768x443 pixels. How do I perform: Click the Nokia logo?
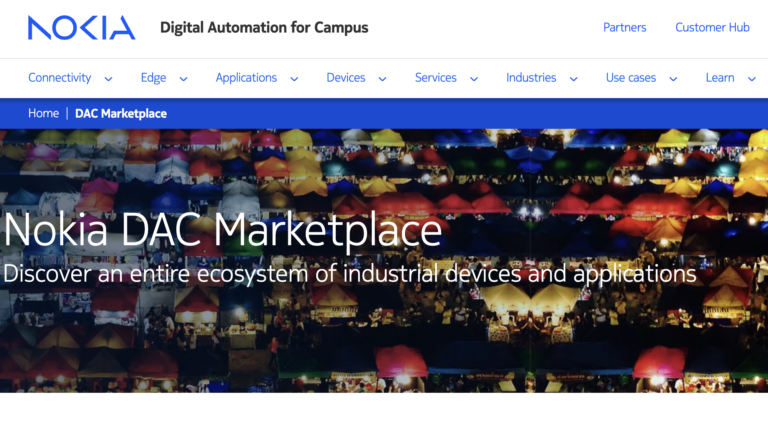81,27
